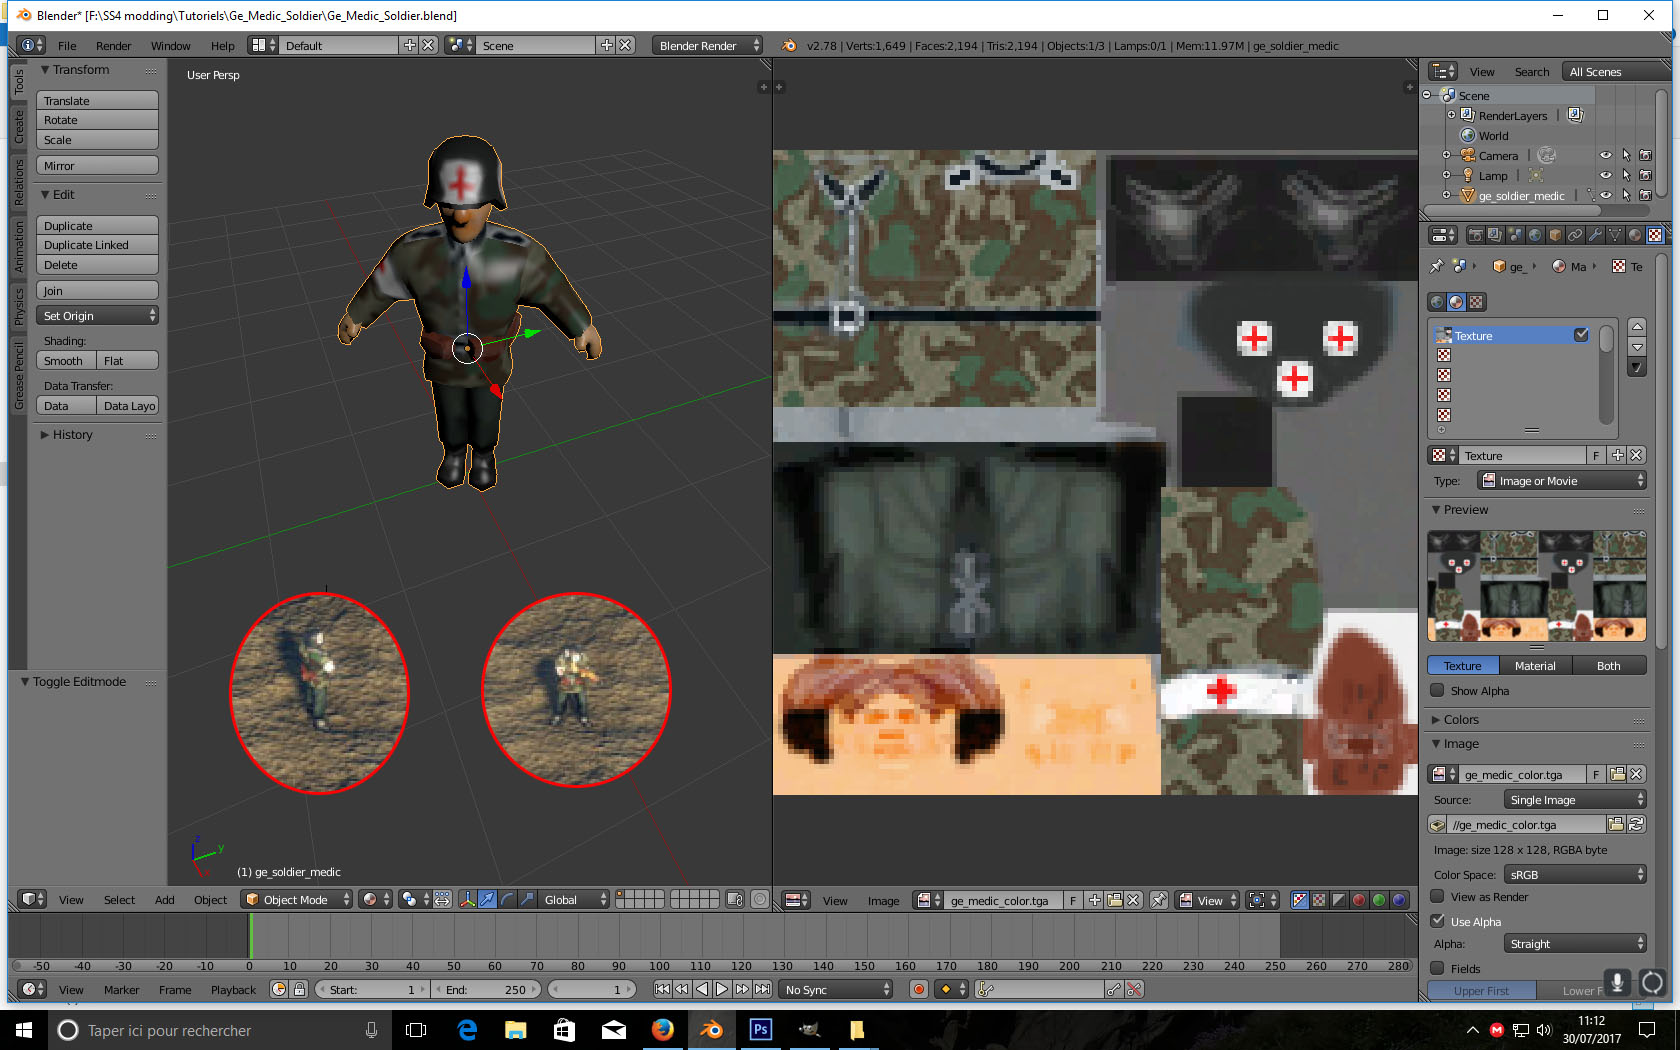Hide Camera in viewport via eye icon
The height and width of the screenshot is (1050, 1680).
pos(1606,155)
